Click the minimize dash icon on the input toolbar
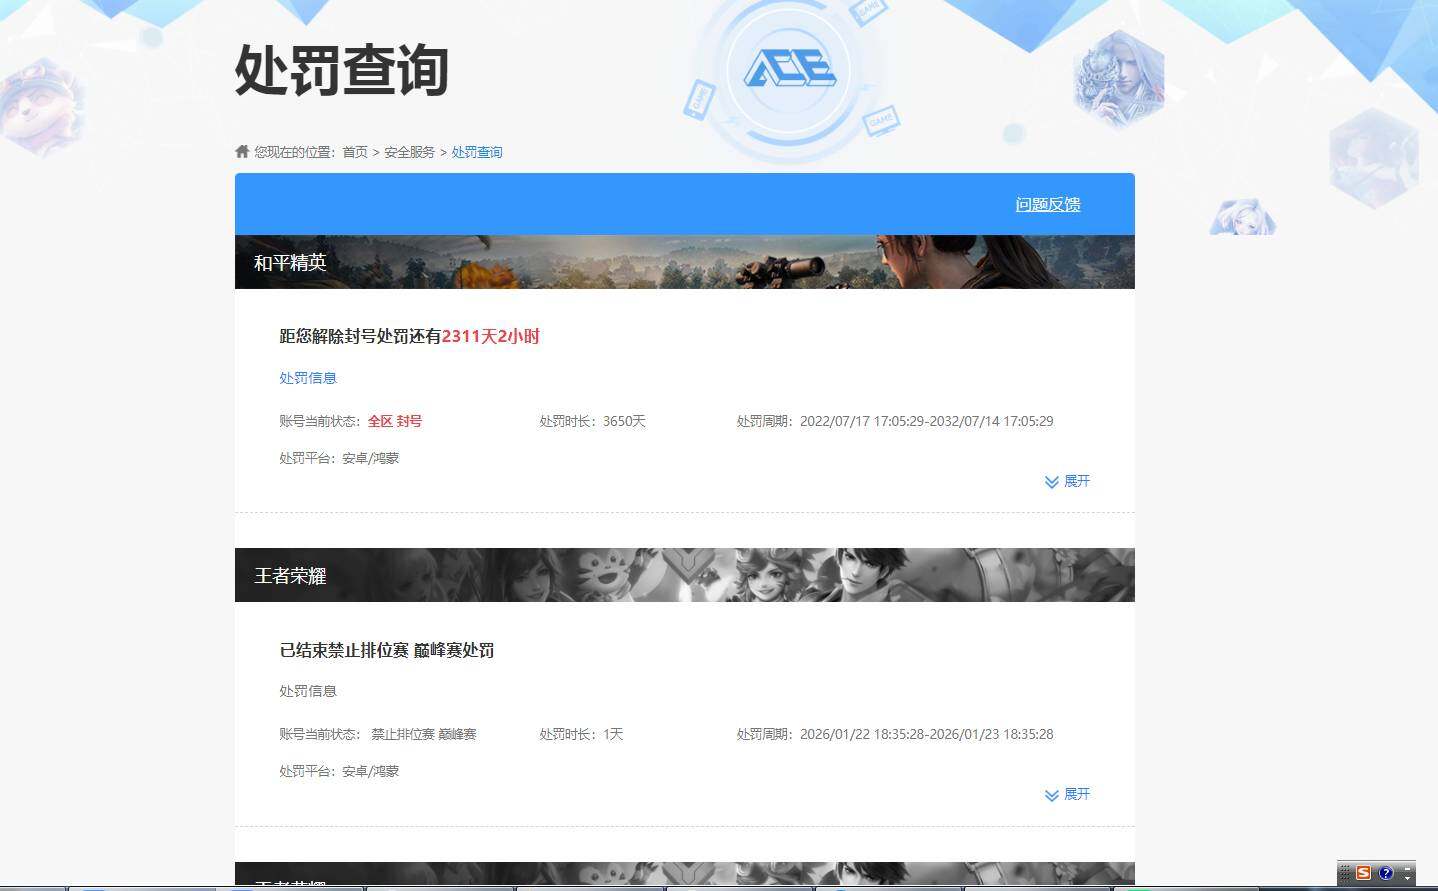1438x891 pixels. (1406, 869)
